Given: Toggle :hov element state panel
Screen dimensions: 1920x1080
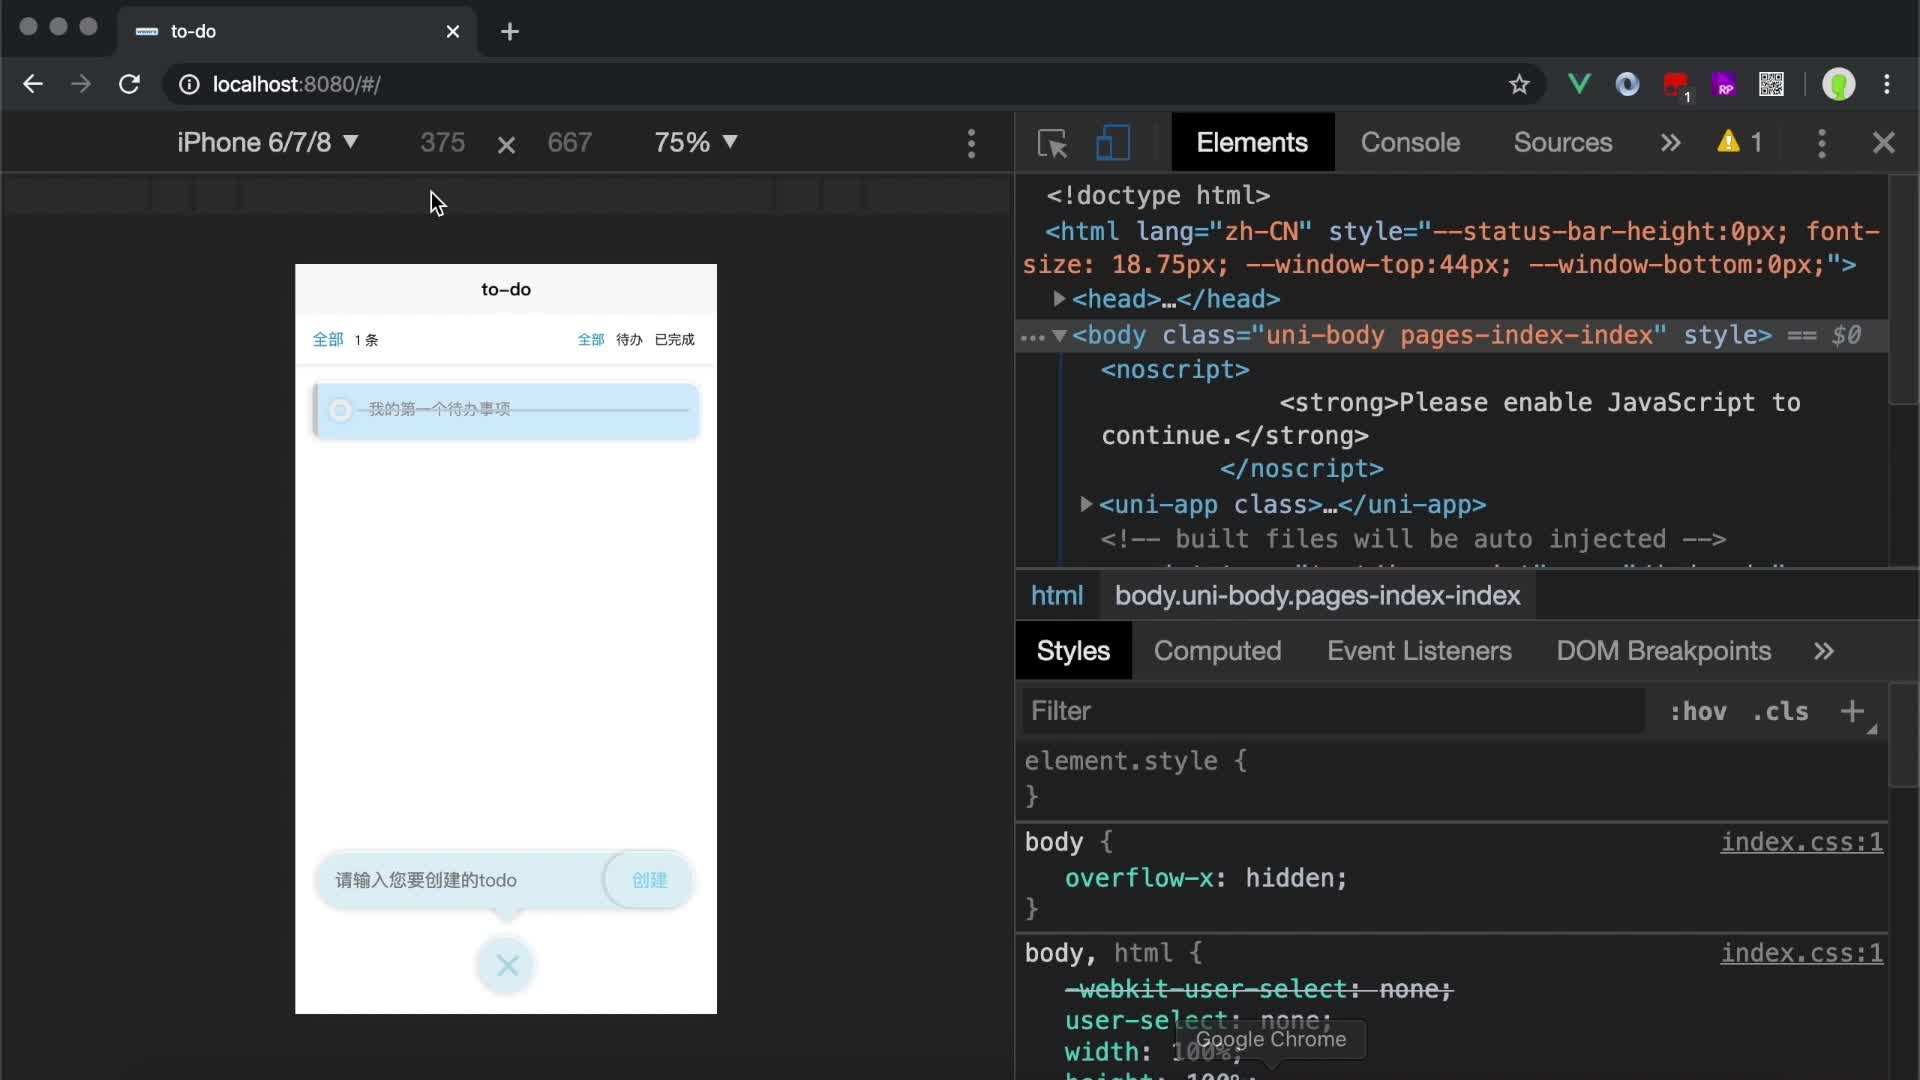Looking at the screenshot, I should coord(1698,711).
